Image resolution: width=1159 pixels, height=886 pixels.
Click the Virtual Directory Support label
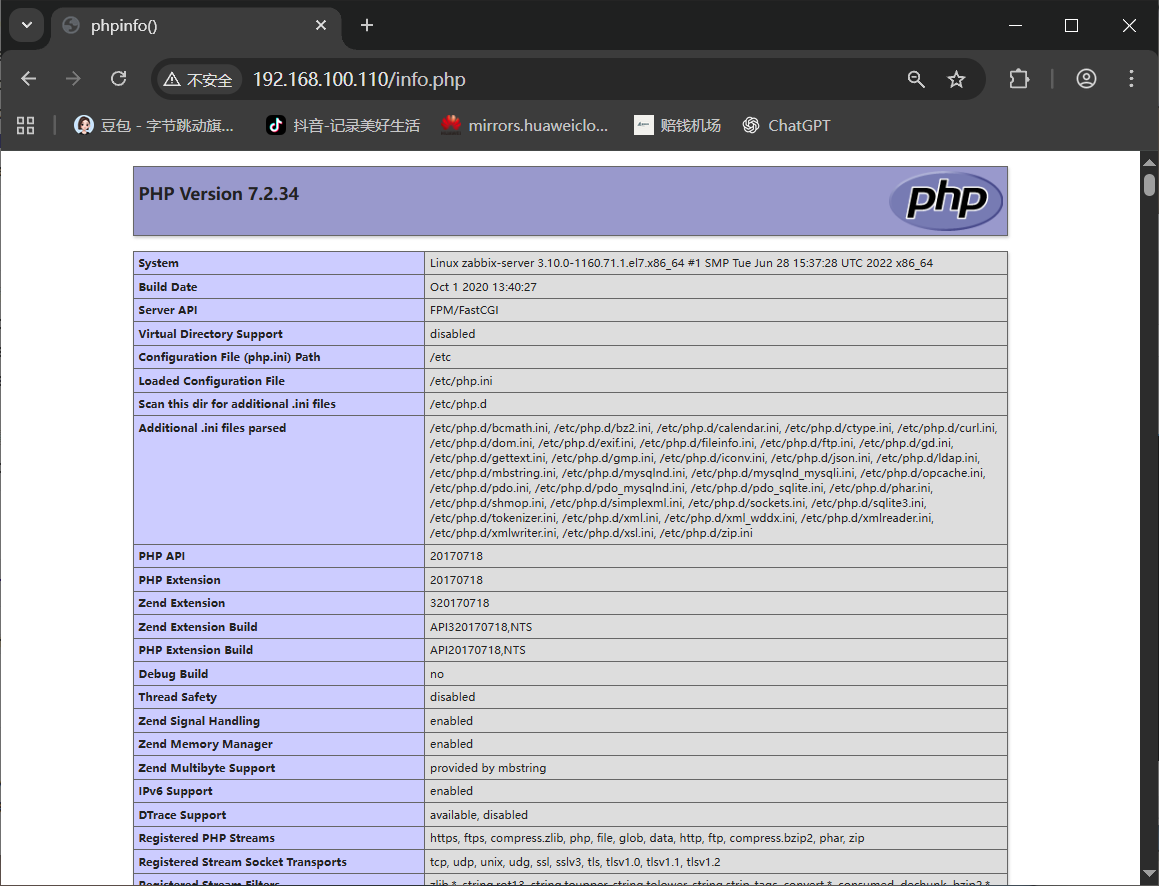[210, 334]
